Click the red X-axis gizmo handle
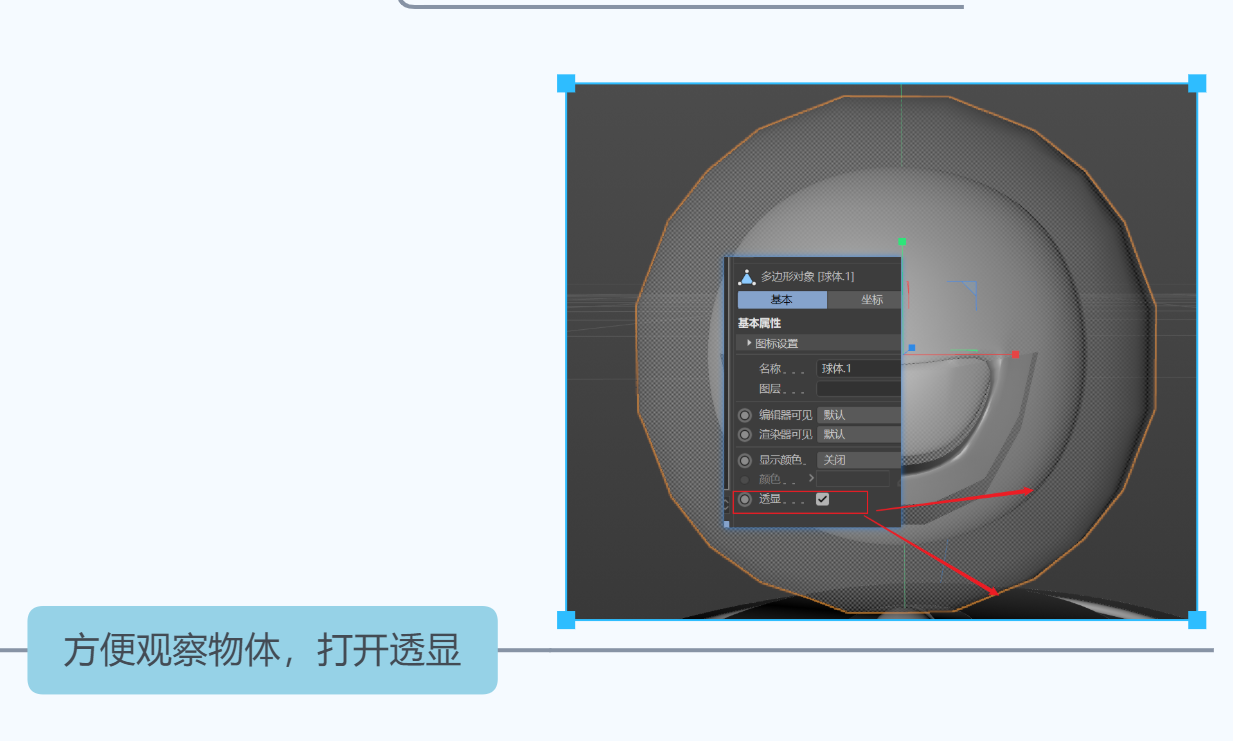Image resolution: width=1233 pixels, height=741 pixels. click(x=1015, y=354)
